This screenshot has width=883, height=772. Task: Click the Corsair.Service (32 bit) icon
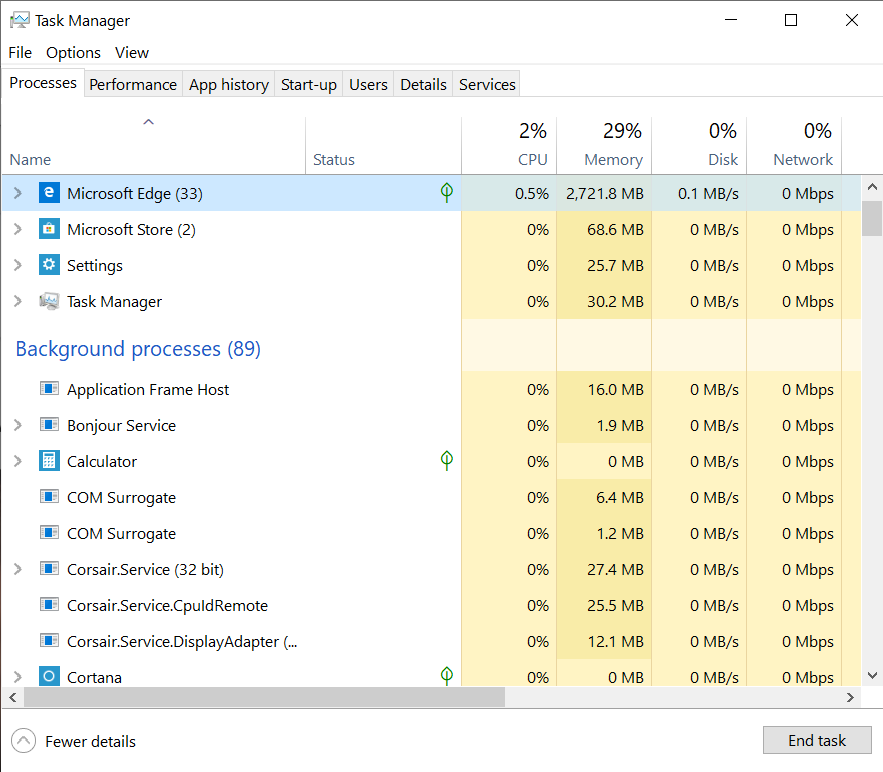click(x=49, y=569)
